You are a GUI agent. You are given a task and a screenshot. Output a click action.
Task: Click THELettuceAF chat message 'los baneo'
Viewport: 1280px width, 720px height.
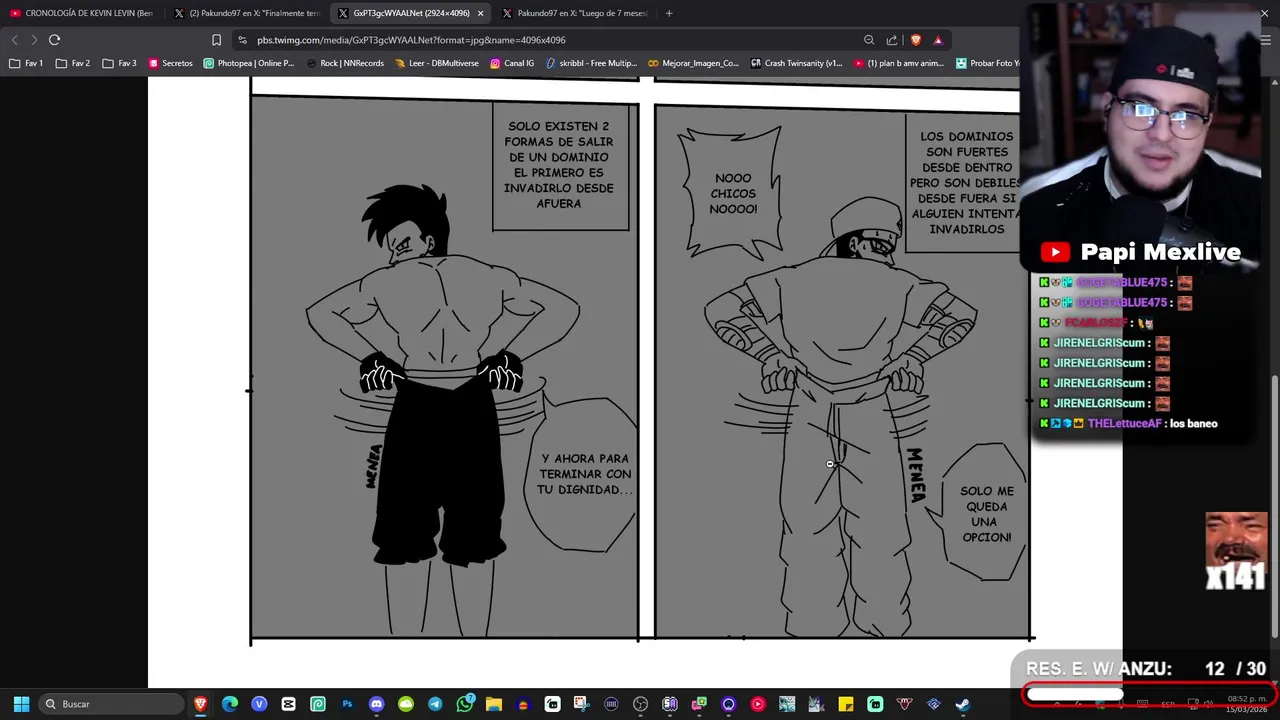click(x=1193, y=424)
